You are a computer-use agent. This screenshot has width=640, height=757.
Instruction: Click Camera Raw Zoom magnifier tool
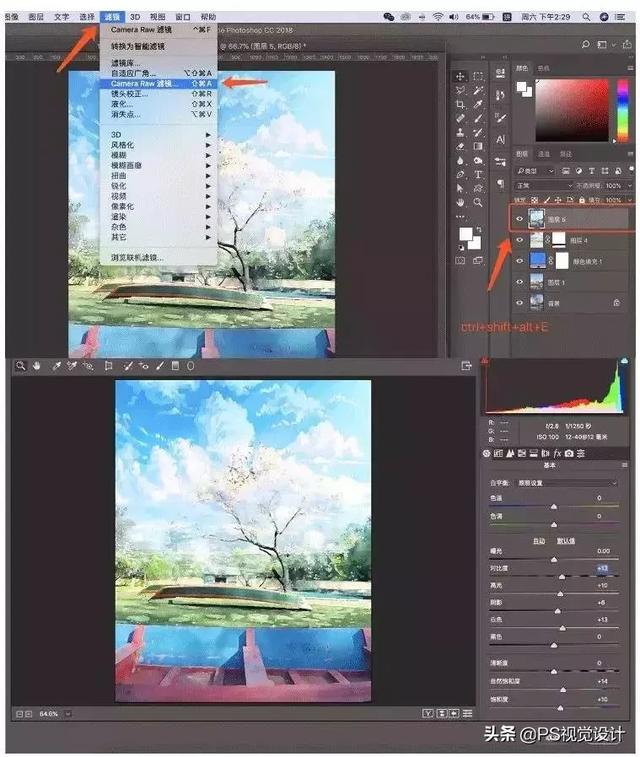coord(20,366)
